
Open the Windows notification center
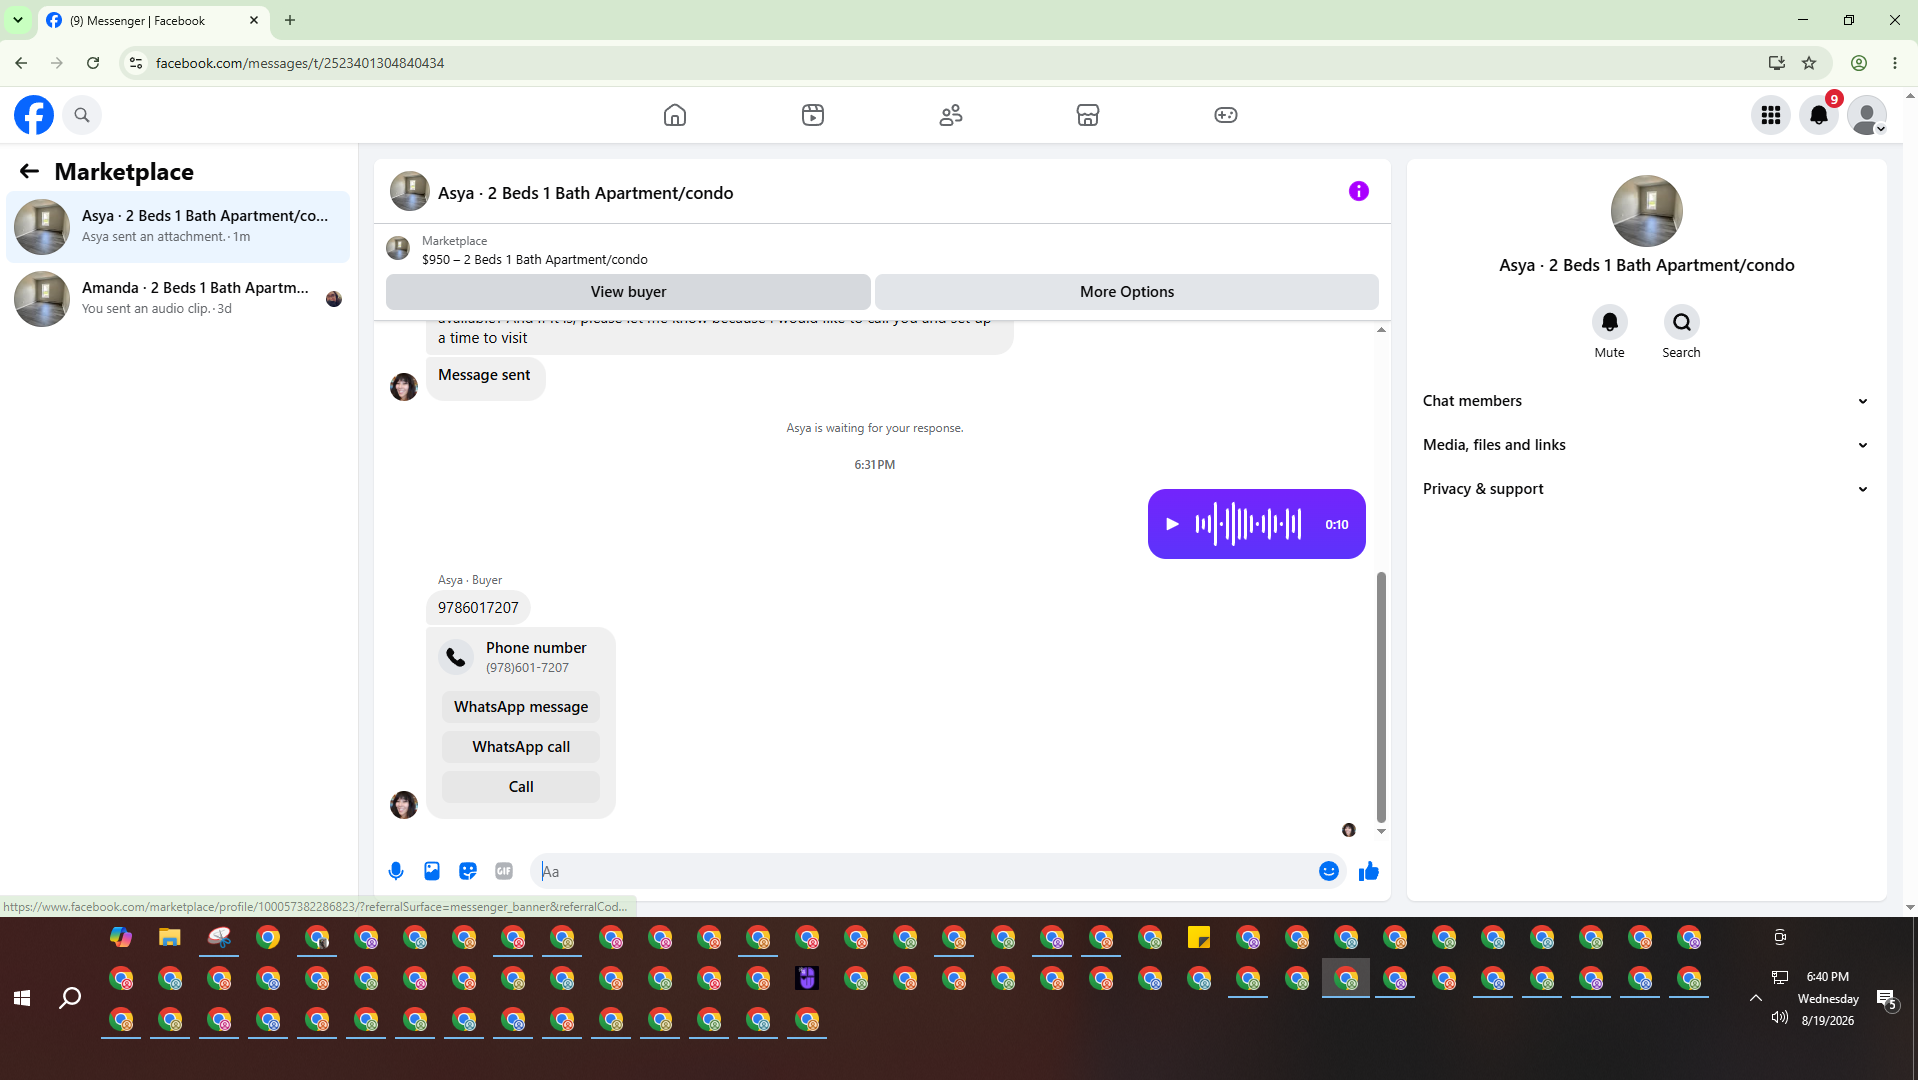[1887, 998]
